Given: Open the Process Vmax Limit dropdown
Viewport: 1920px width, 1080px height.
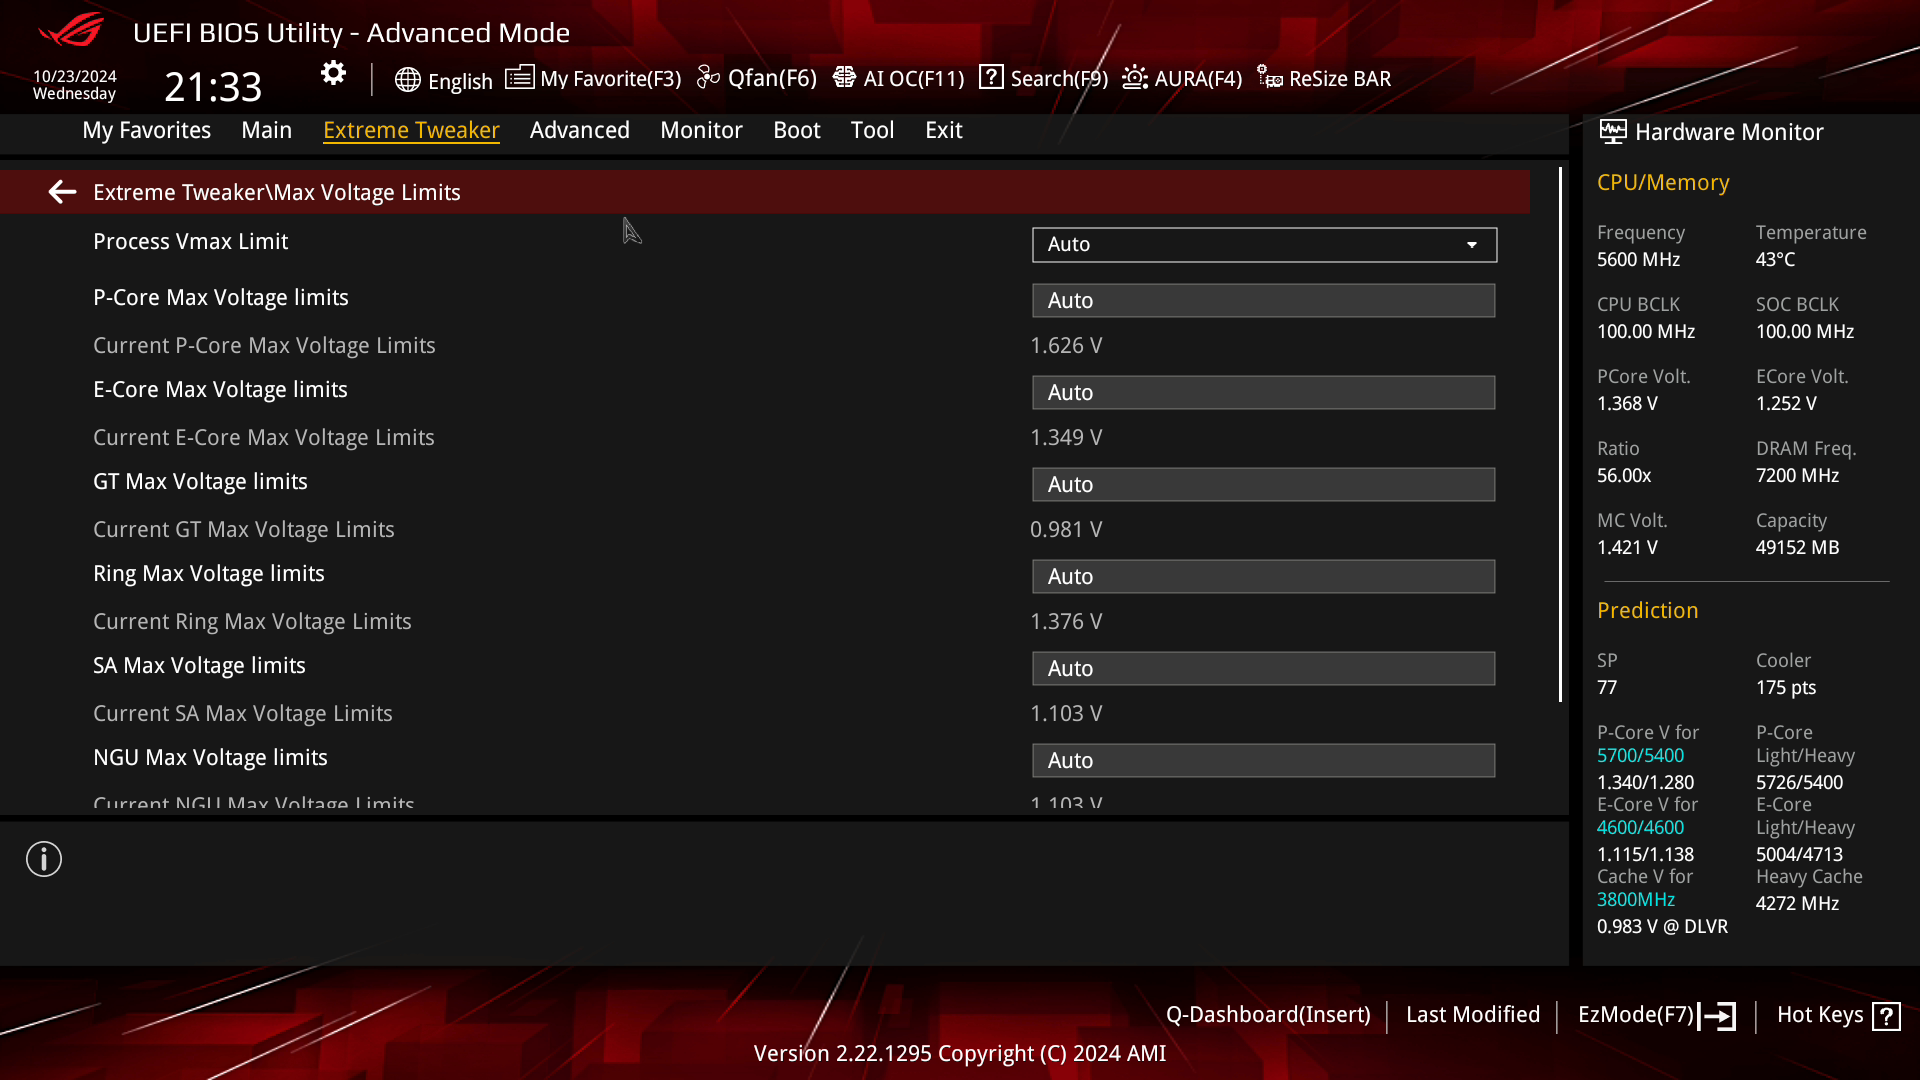Looking at the screenshot, I should 1263,244.
